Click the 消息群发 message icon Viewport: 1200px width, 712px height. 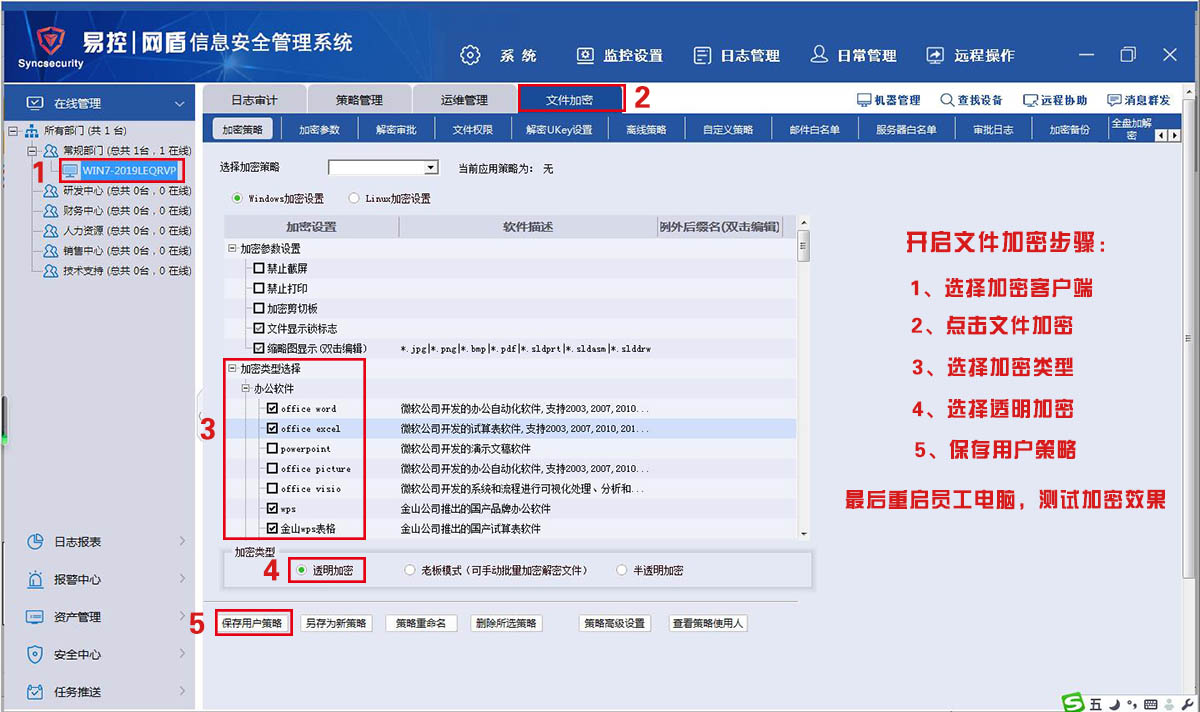point(1114,100)
